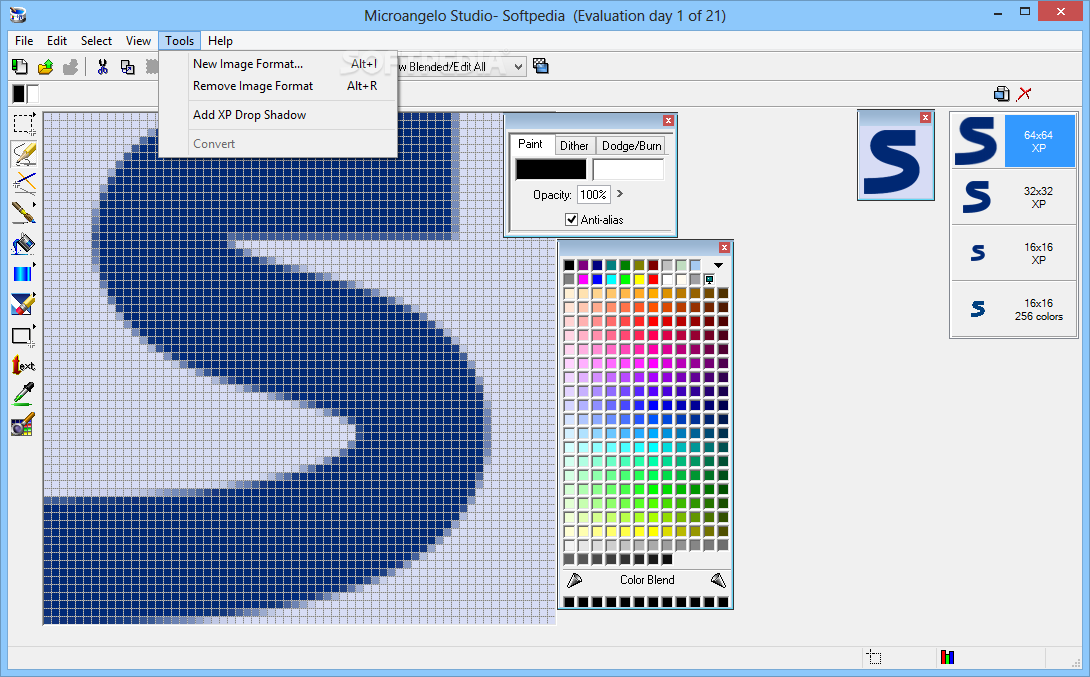This screenshot has height=677, width=1090.
Task: Expand the Opacity arrow slider
Action: (619, 194)
